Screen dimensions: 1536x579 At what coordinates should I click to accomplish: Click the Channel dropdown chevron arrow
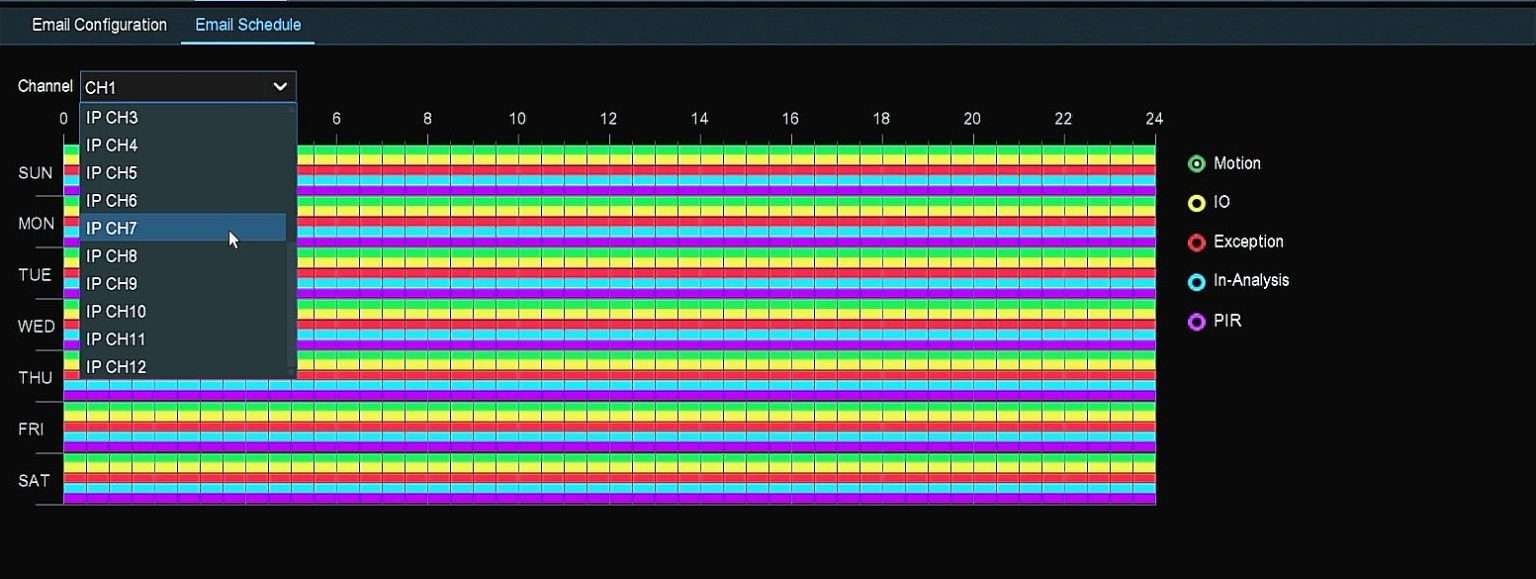[x=281, y=86]
